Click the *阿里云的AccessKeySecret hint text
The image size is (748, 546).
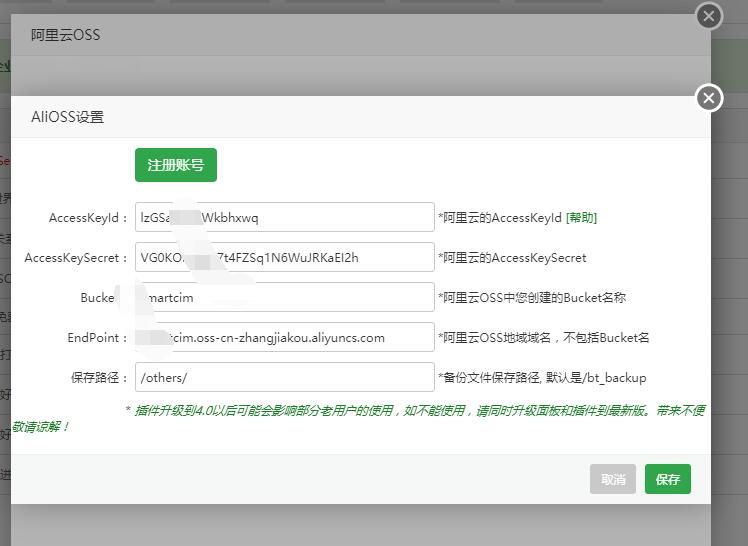pos(512,258)
